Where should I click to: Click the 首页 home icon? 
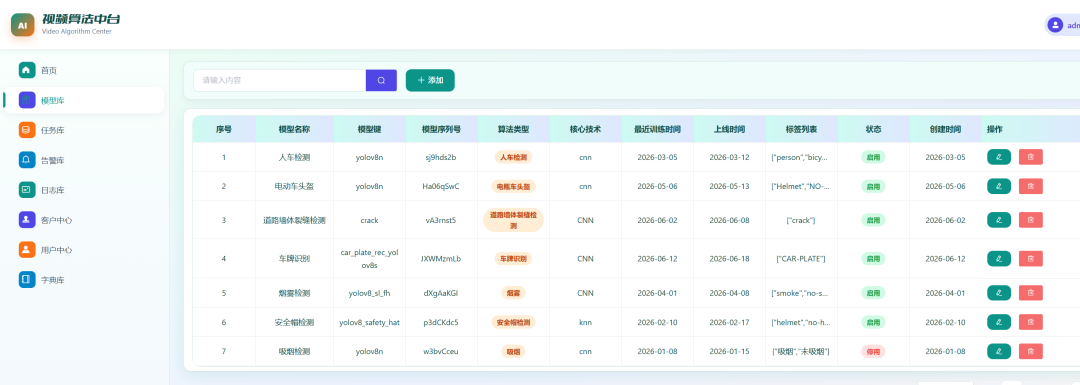point(27,70)
